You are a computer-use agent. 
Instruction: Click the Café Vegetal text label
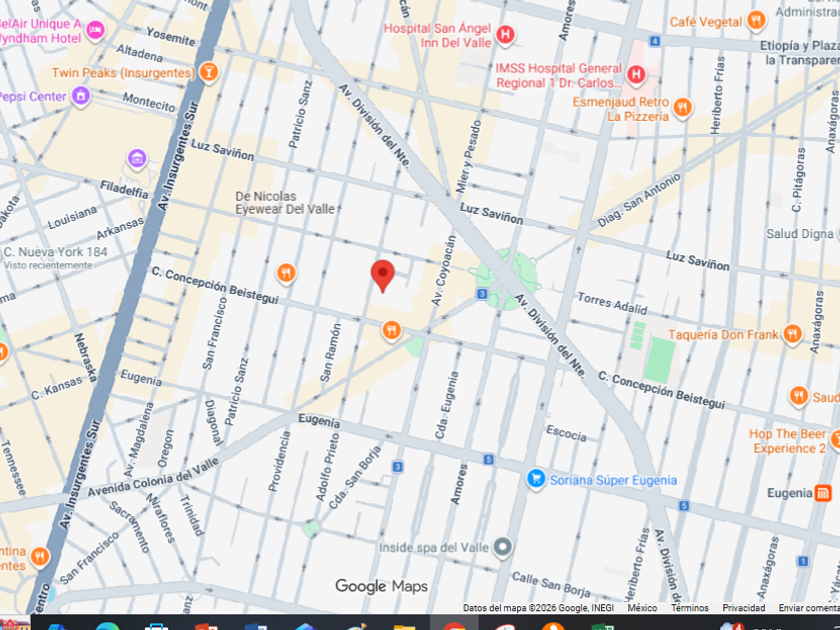point(706,22)
